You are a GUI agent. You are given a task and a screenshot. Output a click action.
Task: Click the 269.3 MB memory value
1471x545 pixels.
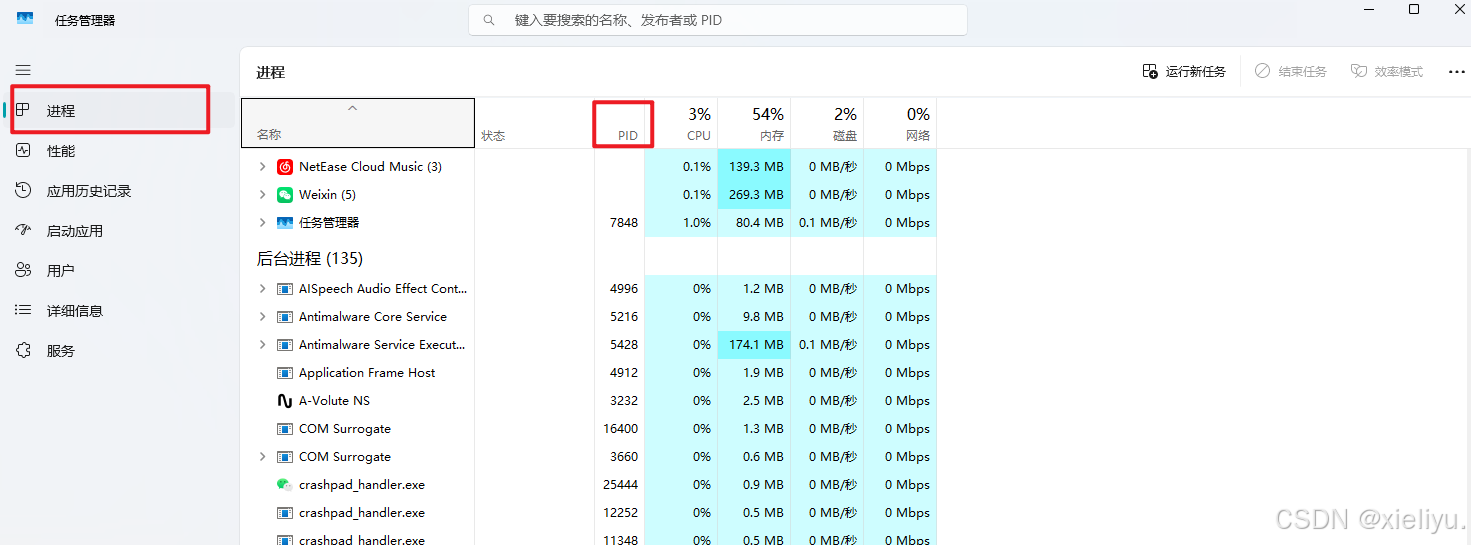(x=756, y=195)
